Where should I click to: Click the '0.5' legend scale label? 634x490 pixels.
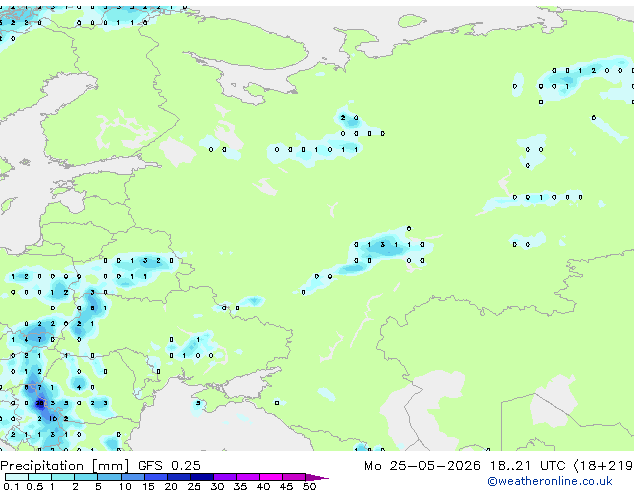tap(35, 486)
